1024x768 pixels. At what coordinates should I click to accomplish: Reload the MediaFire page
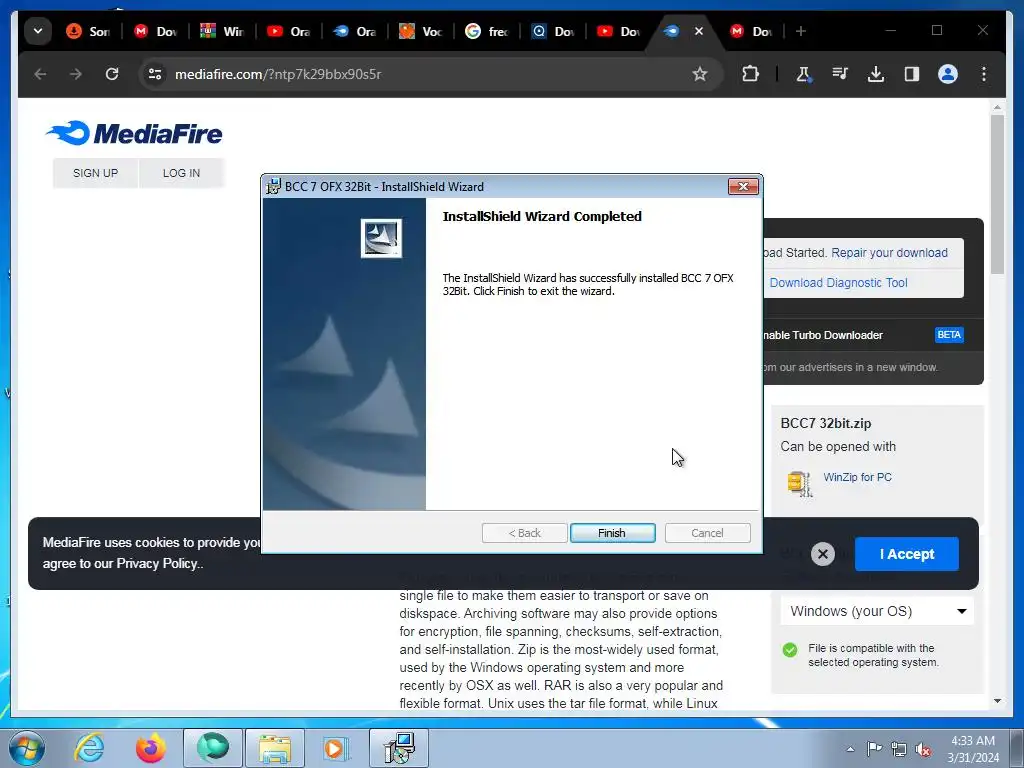(112, 74)
